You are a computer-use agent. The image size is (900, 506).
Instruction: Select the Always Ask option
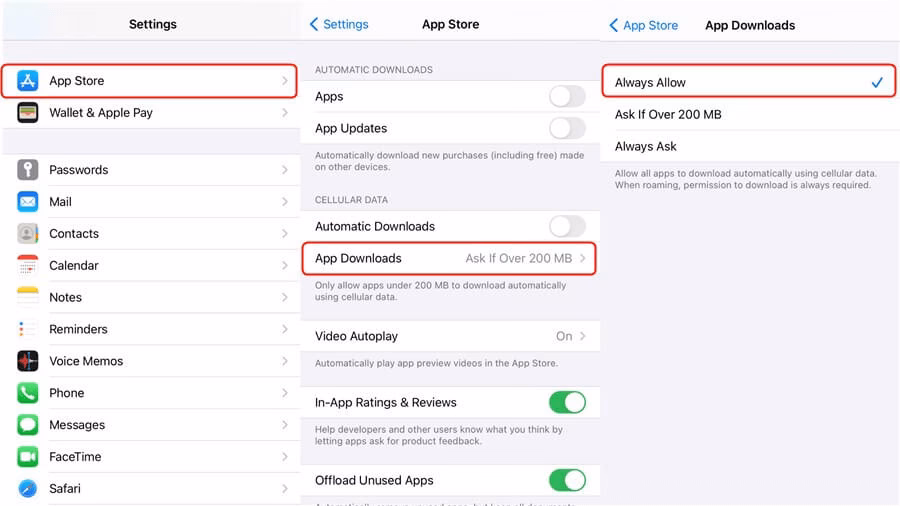(x=646, y=147)
